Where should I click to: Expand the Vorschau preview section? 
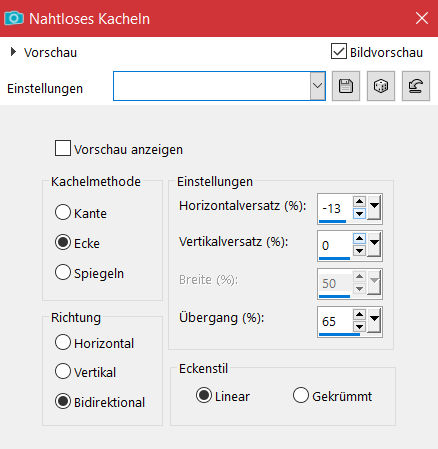coord(13,52)
